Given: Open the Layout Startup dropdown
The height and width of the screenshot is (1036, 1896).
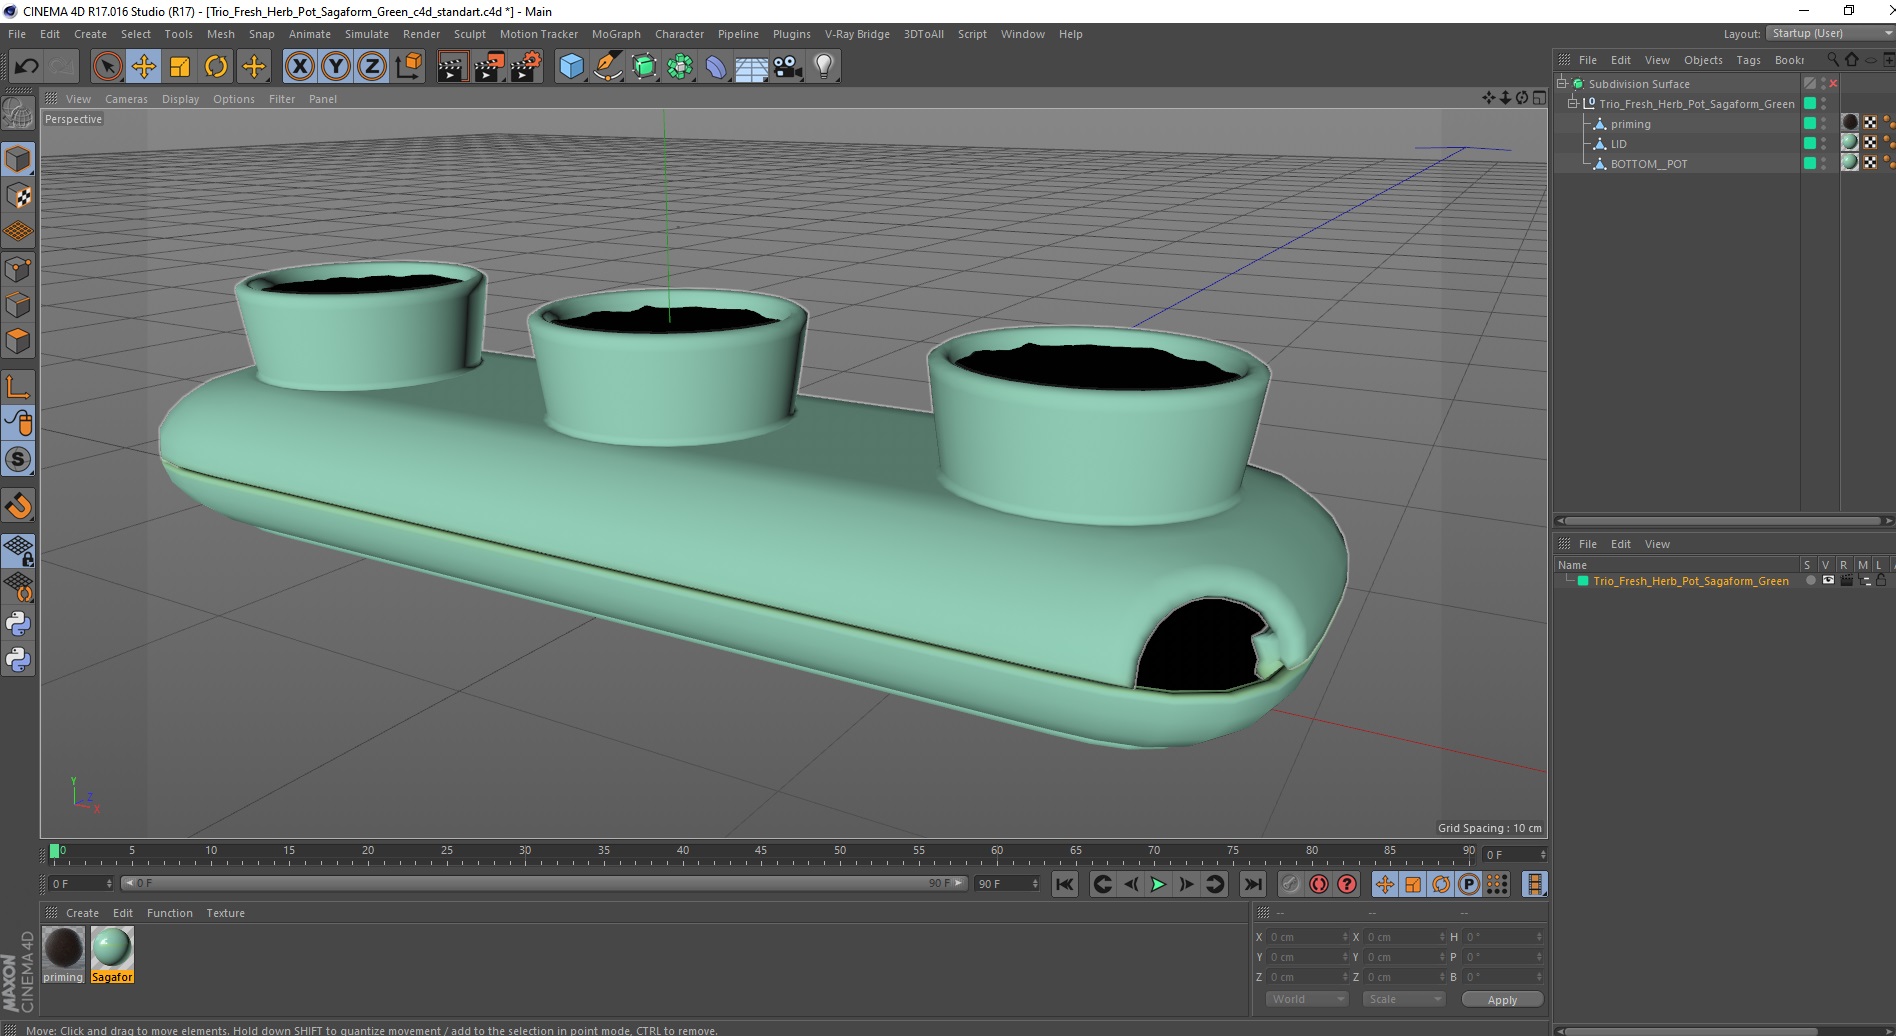Looking at the screenshot, I should 1829,33.
